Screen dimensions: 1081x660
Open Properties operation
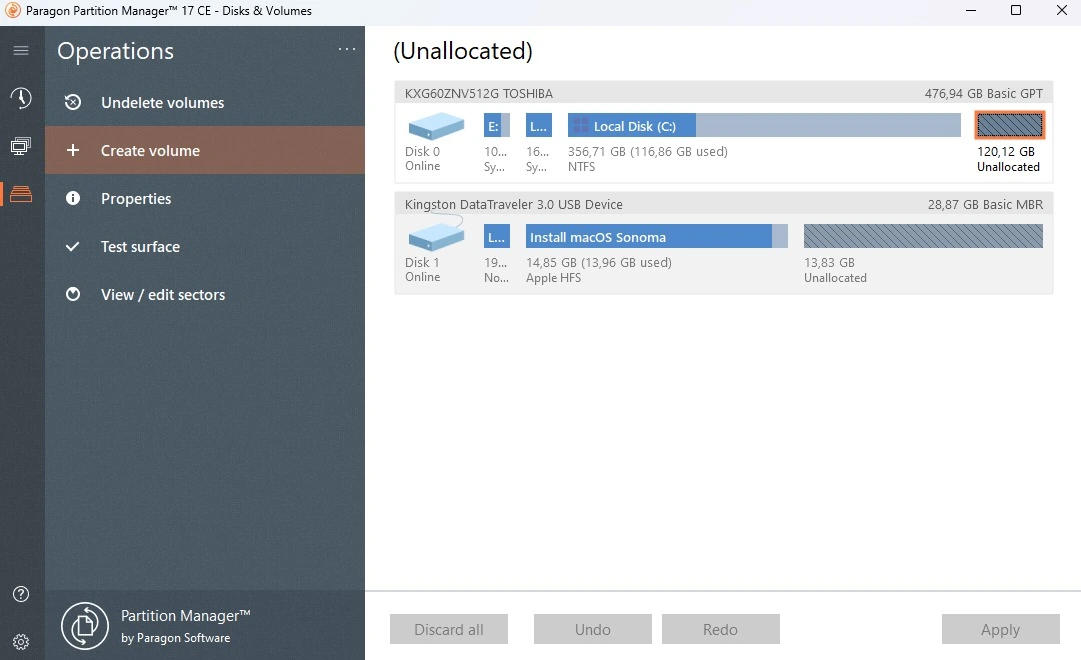click(205, 199)
